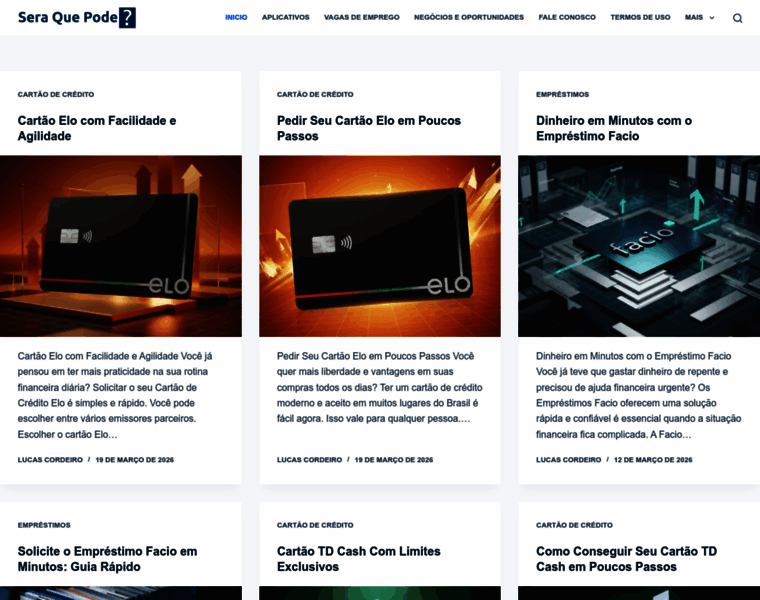Image resolution: width=760 pixels, height=600 pixels.
Task: Open NEGÓCIOS E OPORTUNIDADES in the menu
Action: coord(469,17)
